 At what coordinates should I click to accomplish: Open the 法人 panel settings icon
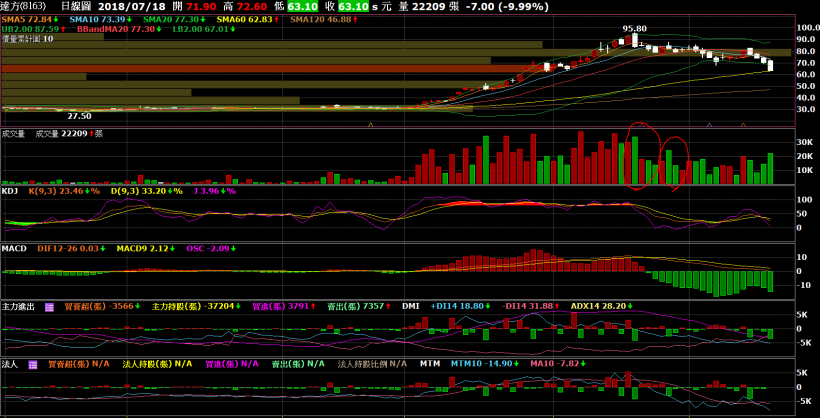pyautogui.click(x=32, y=365)
